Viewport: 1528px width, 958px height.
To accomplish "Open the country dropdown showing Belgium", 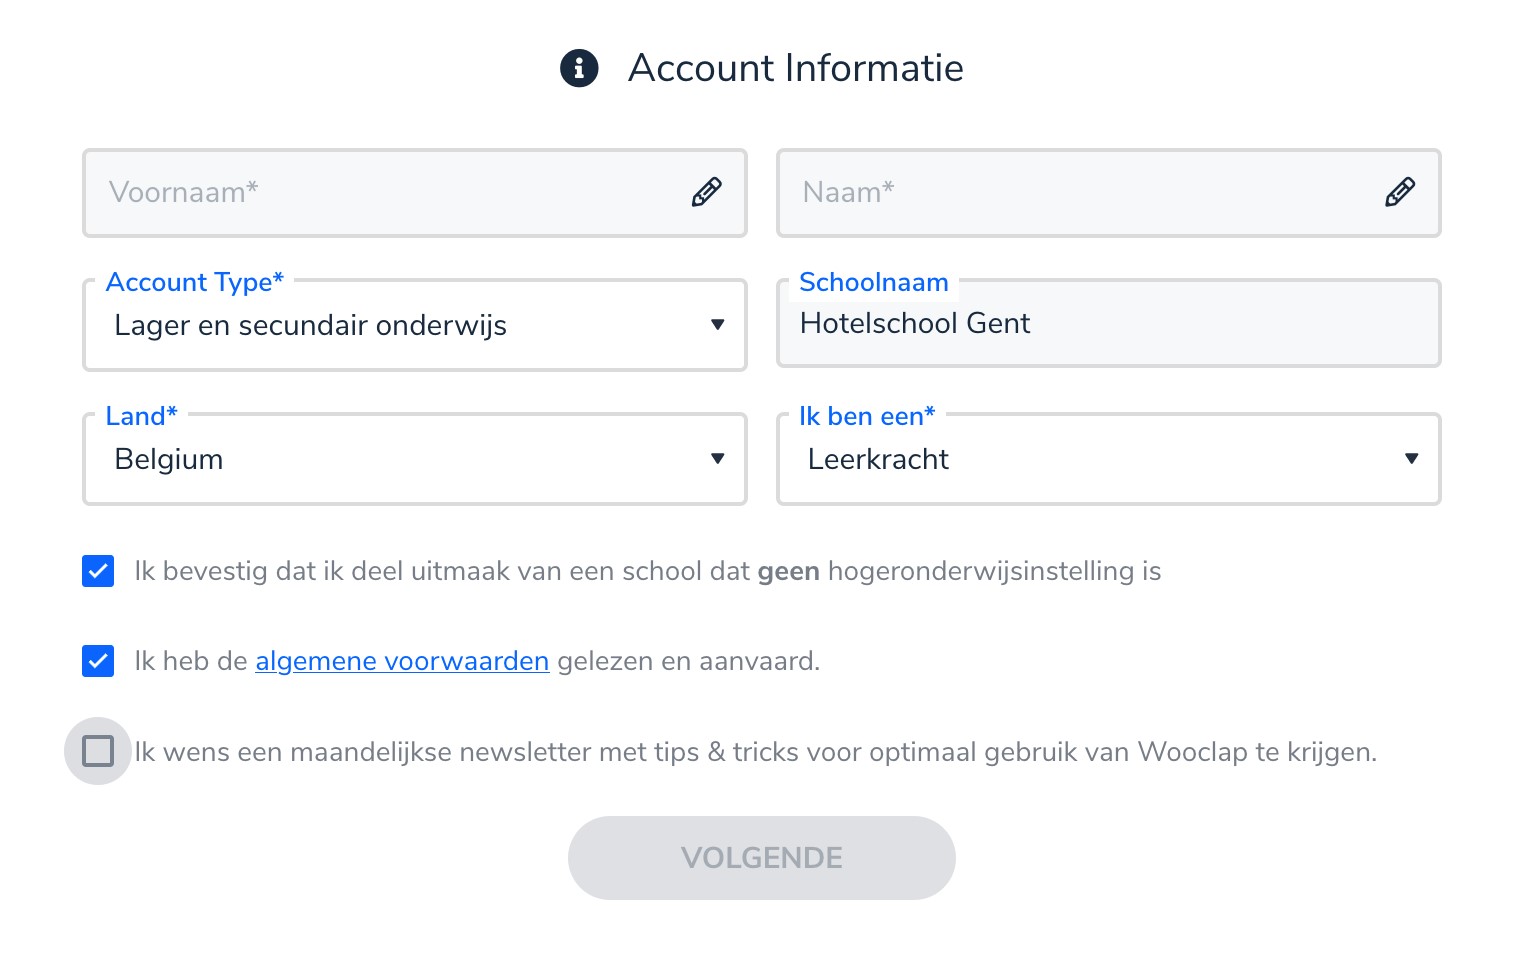I will click(400, 460).
